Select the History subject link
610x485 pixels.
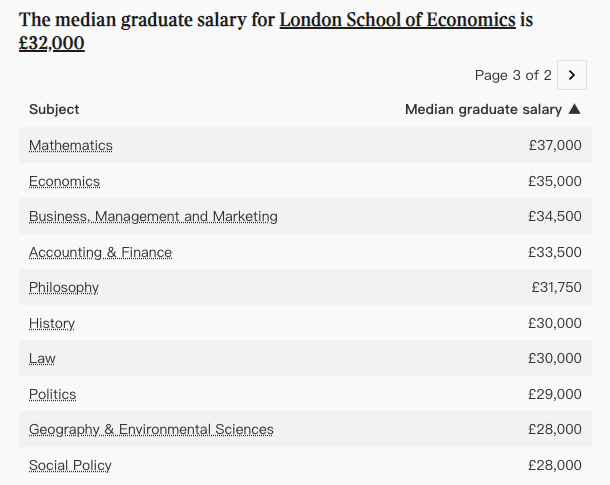pos(52,323)
